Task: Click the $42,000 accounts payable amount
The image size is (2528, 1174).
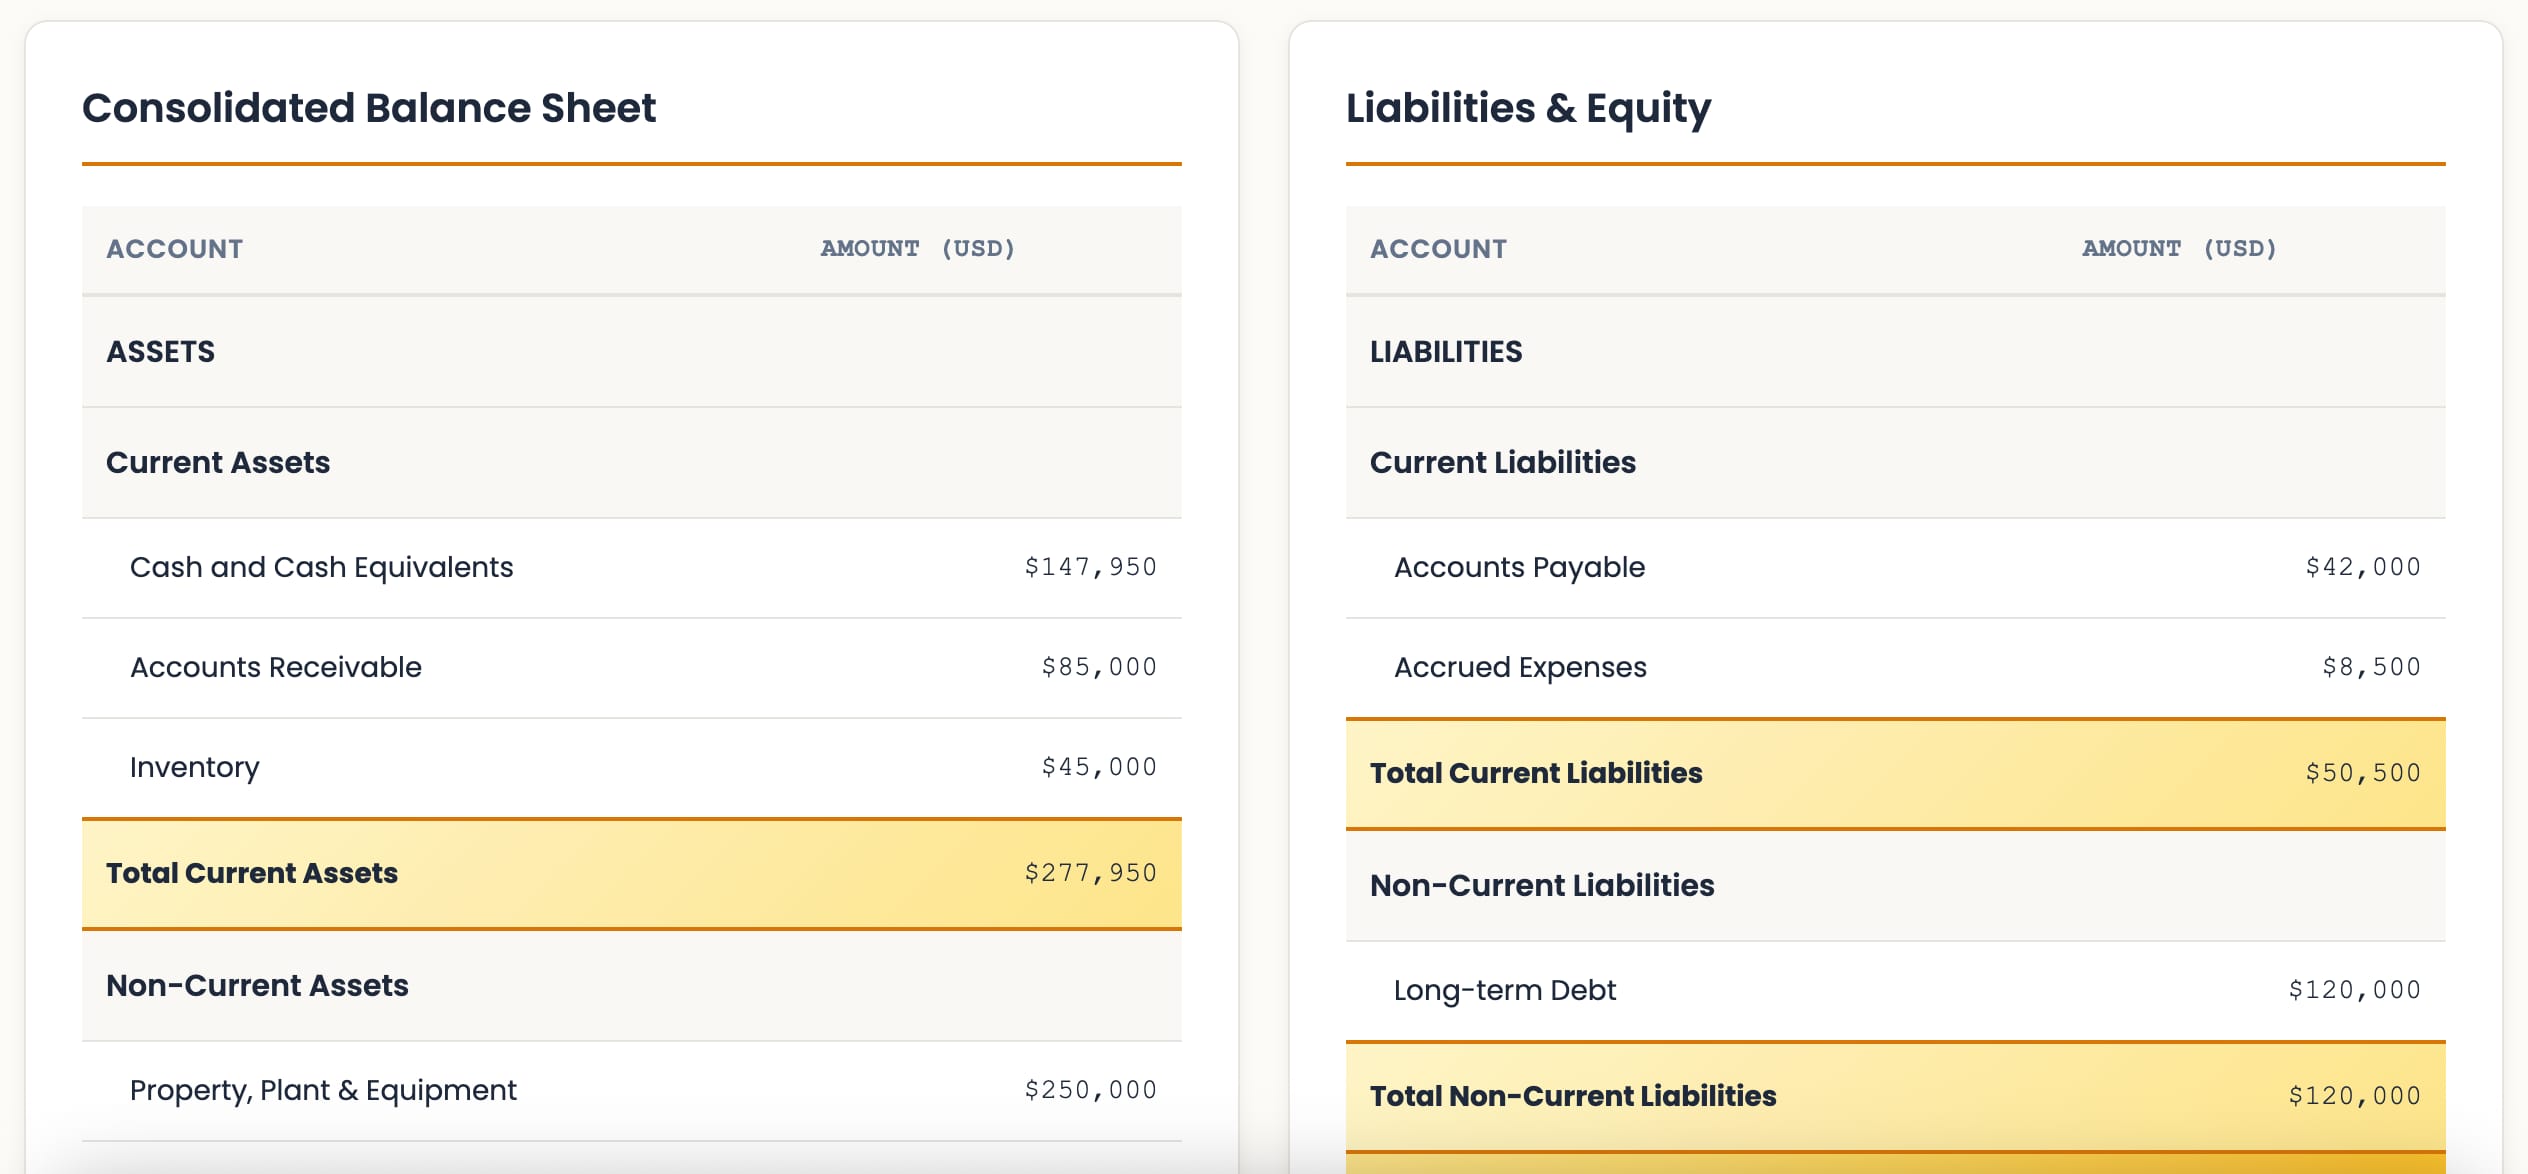Action: click(2363, 567)
